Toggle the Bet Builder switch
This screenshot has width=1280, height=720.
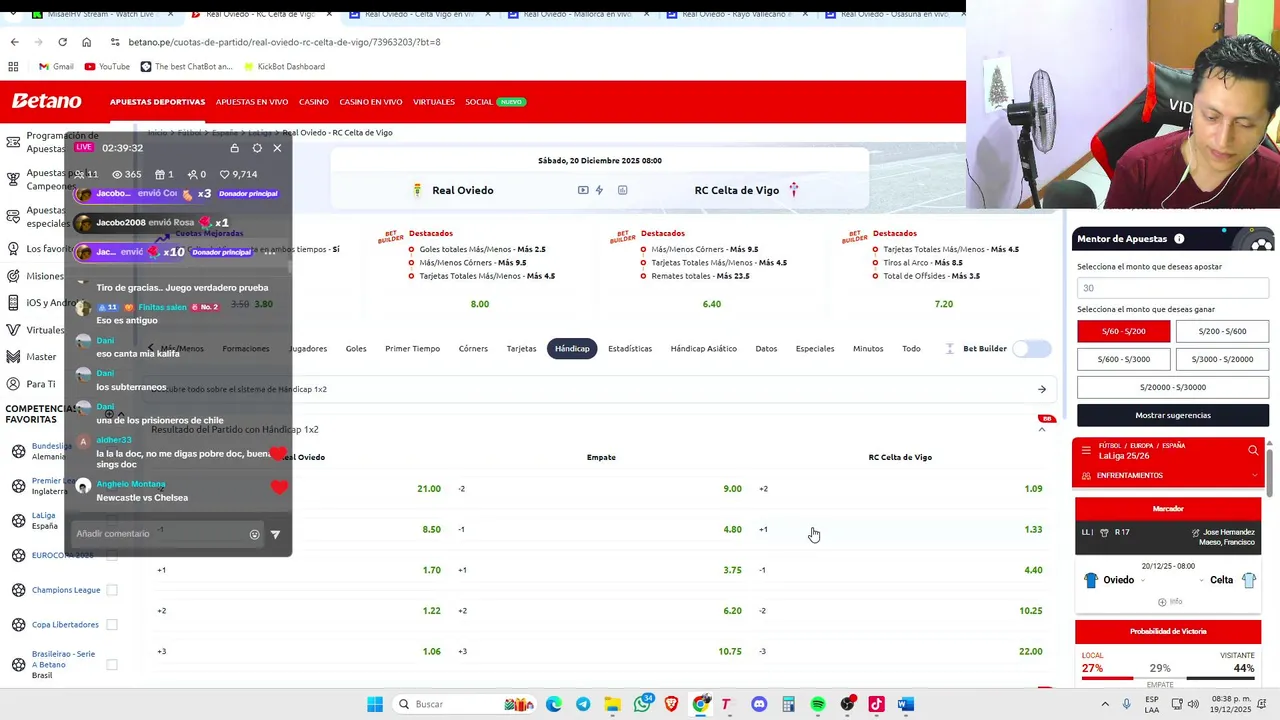1031,348
